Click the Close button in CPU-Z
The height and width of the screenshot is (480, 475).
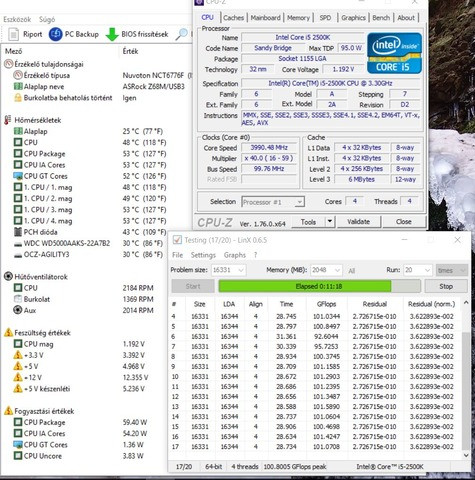click(x=404, y=222)
